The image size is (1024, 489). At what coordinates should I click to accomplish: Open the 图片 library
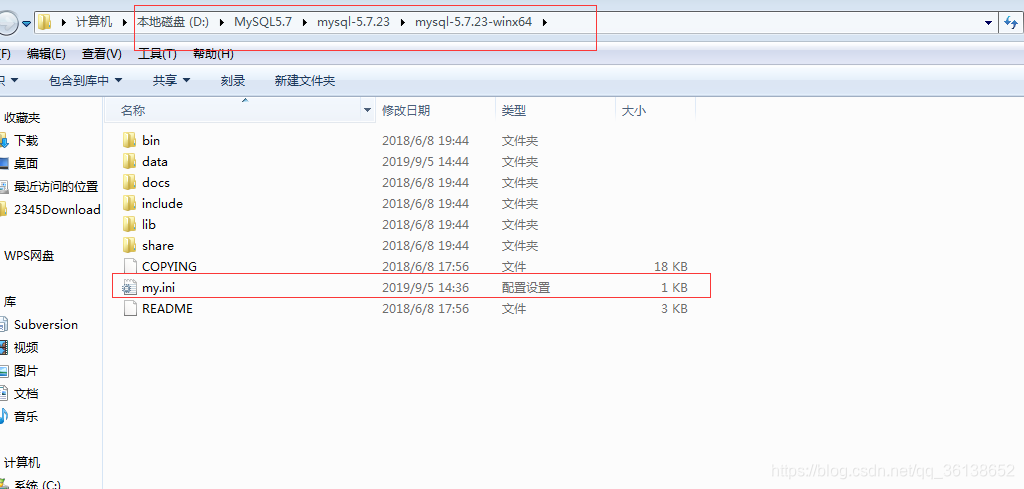click(26, 371)
